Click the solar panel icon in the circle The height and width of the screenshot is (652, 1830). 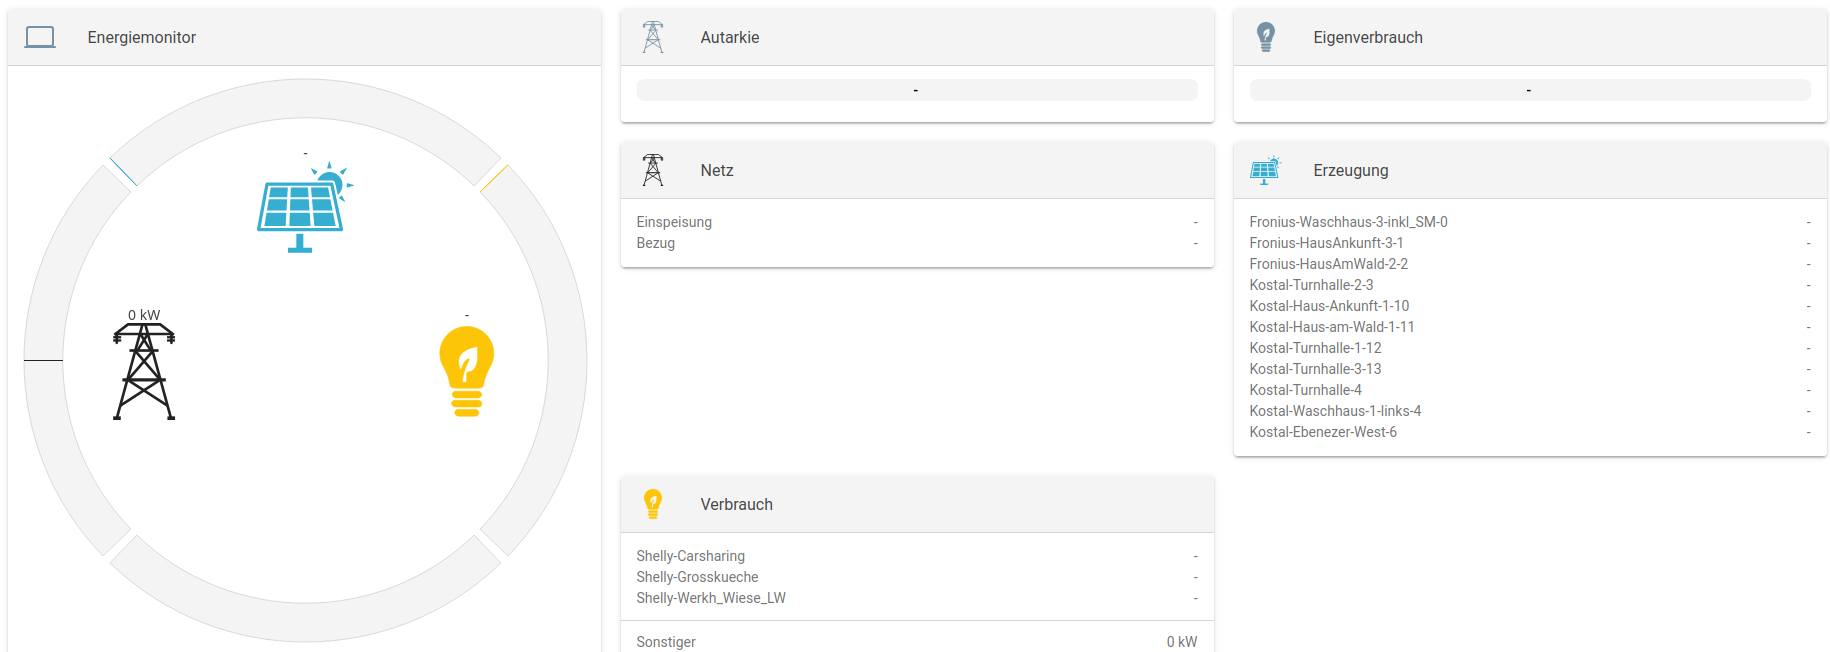pos(303,207)
